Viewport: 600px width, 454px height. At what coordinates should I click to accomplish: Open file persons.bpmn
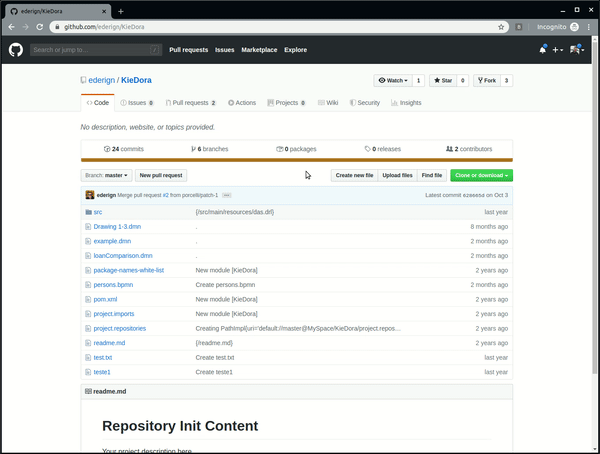click(113, 285)
